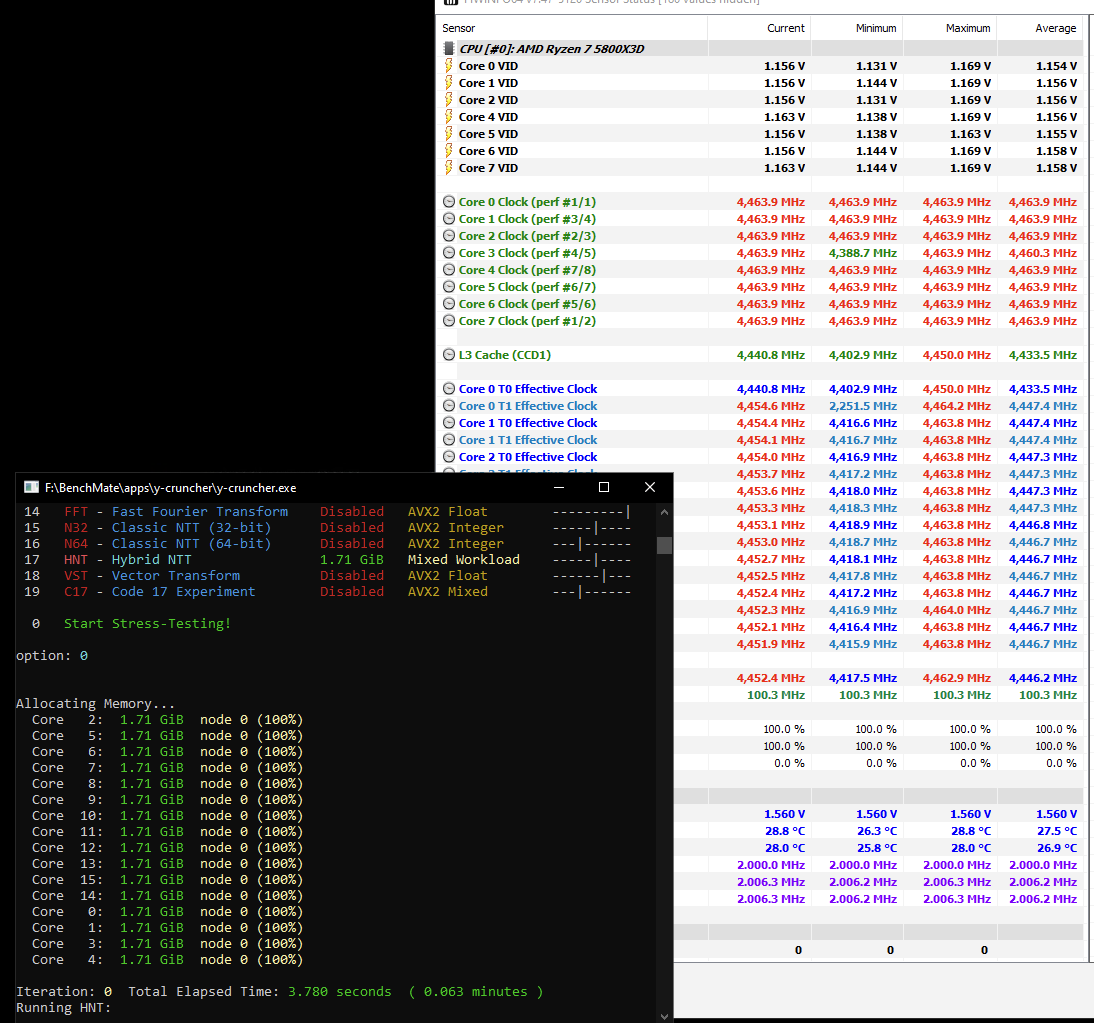Click the 100.3 MHz current value cell

tap(776, 694)
